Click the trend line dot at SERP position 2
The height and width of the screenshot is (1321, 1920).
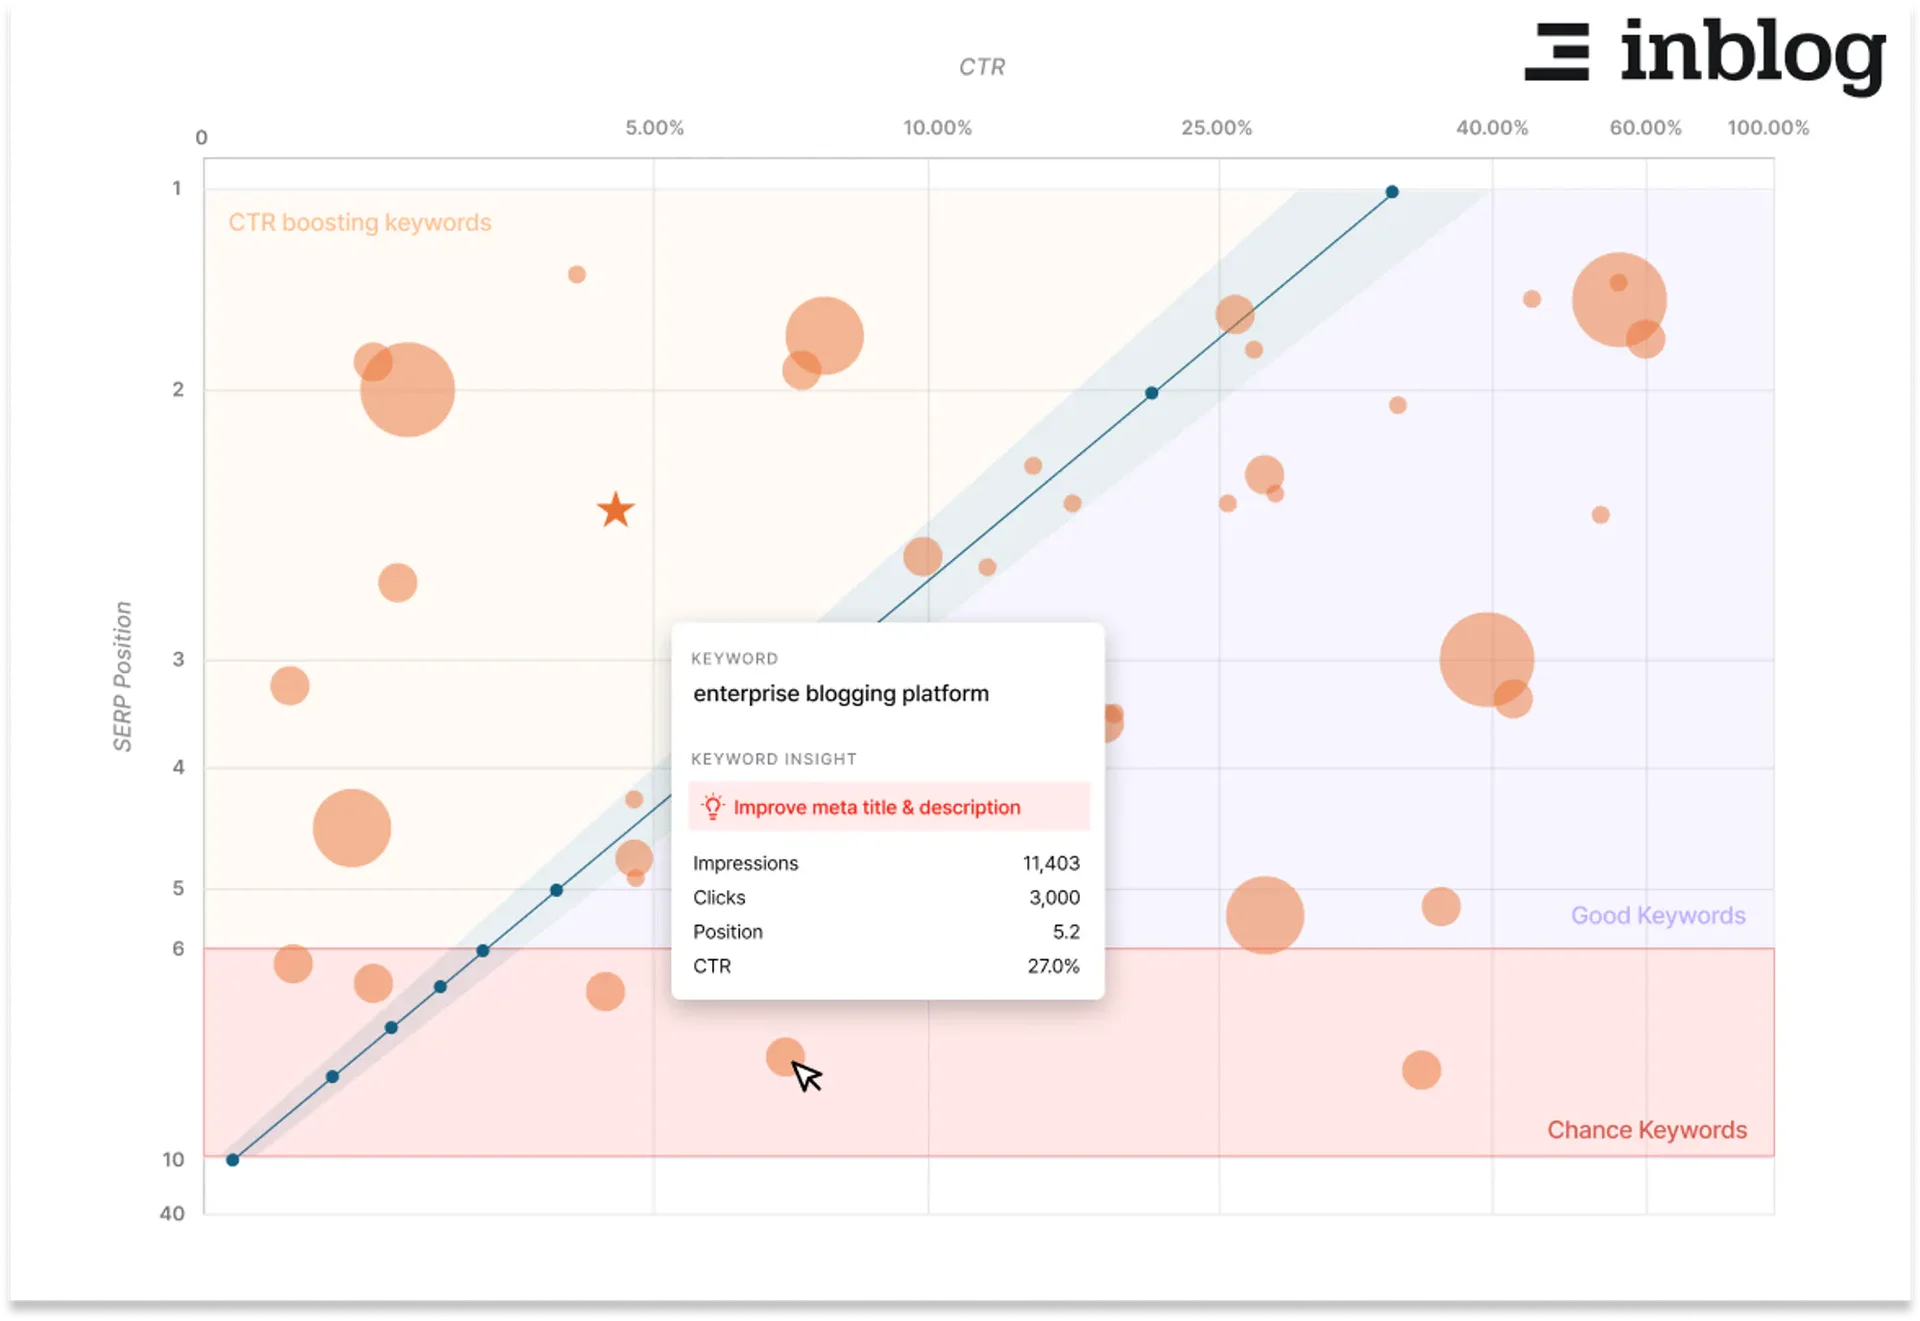[1152, 393]
